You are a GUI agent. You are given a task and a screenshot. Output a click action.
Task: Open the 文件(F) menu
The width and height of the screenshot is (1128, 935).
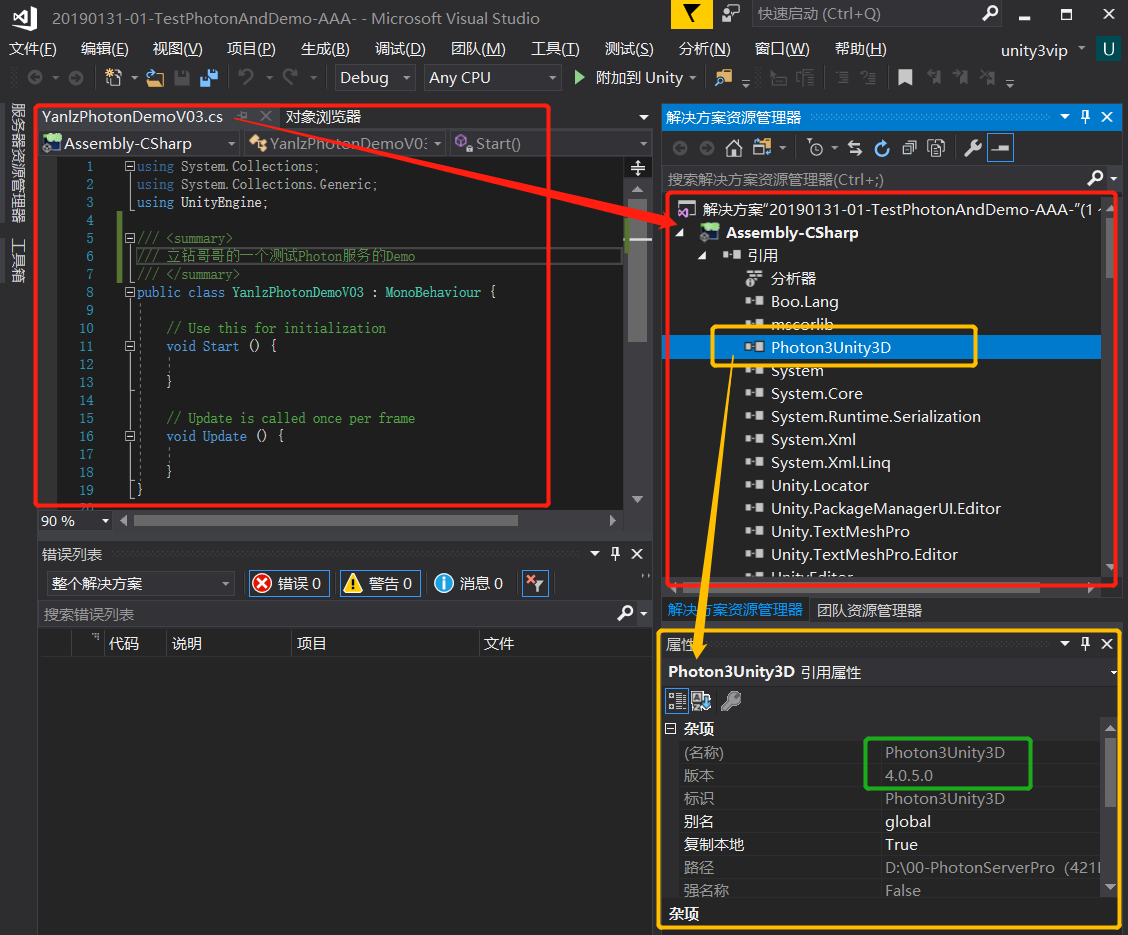click(33, 49)
